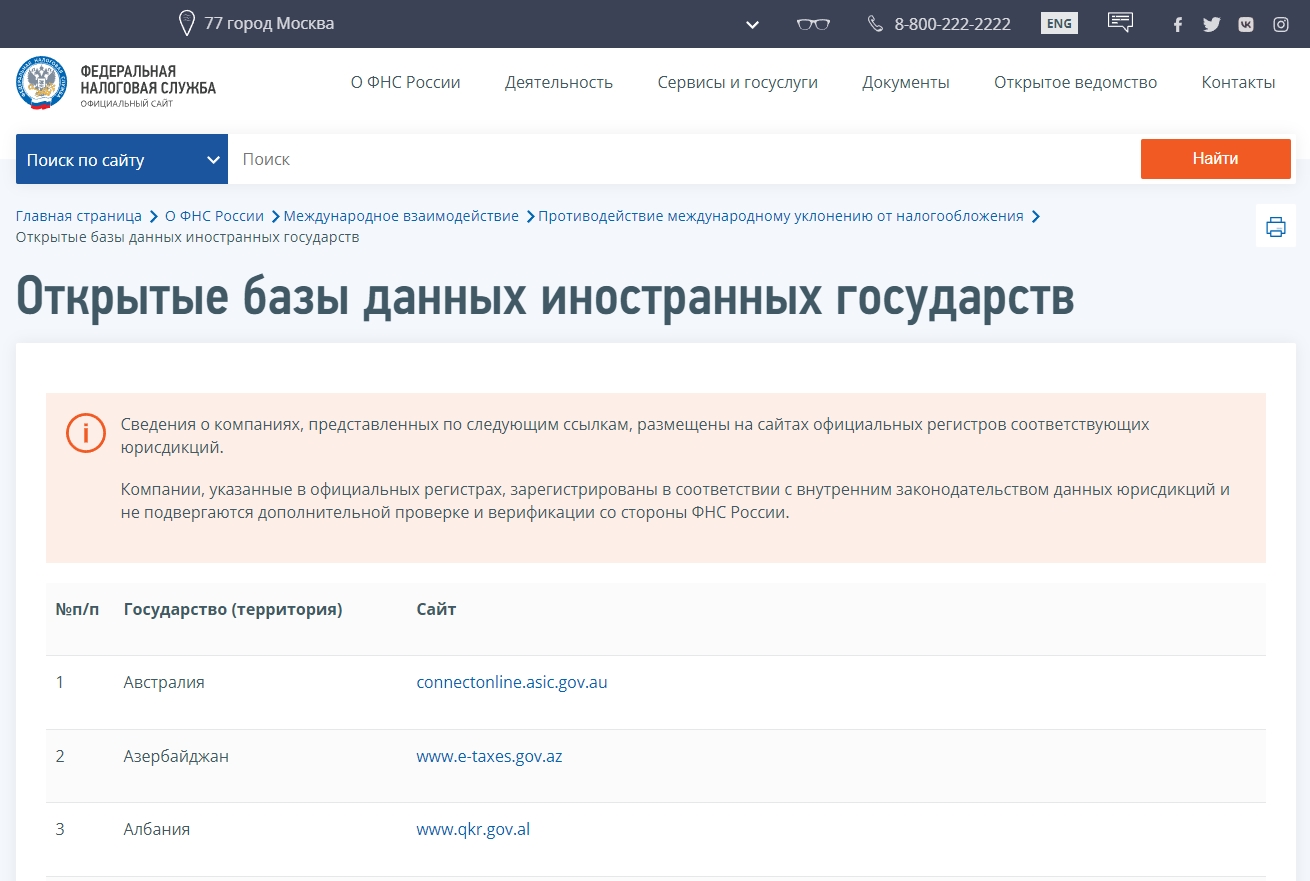Focus the 'Поиск' search input field

pos(684,159)
